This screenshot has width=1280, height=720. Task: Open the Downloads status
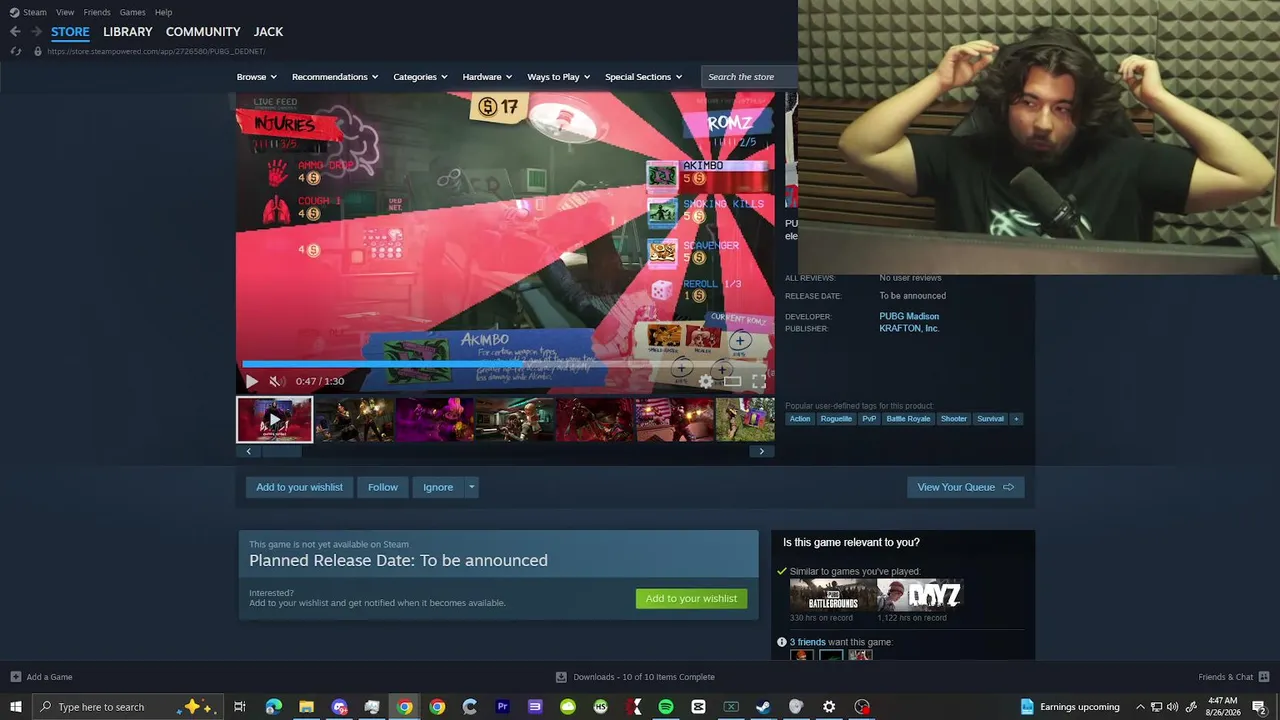[636, 677]
